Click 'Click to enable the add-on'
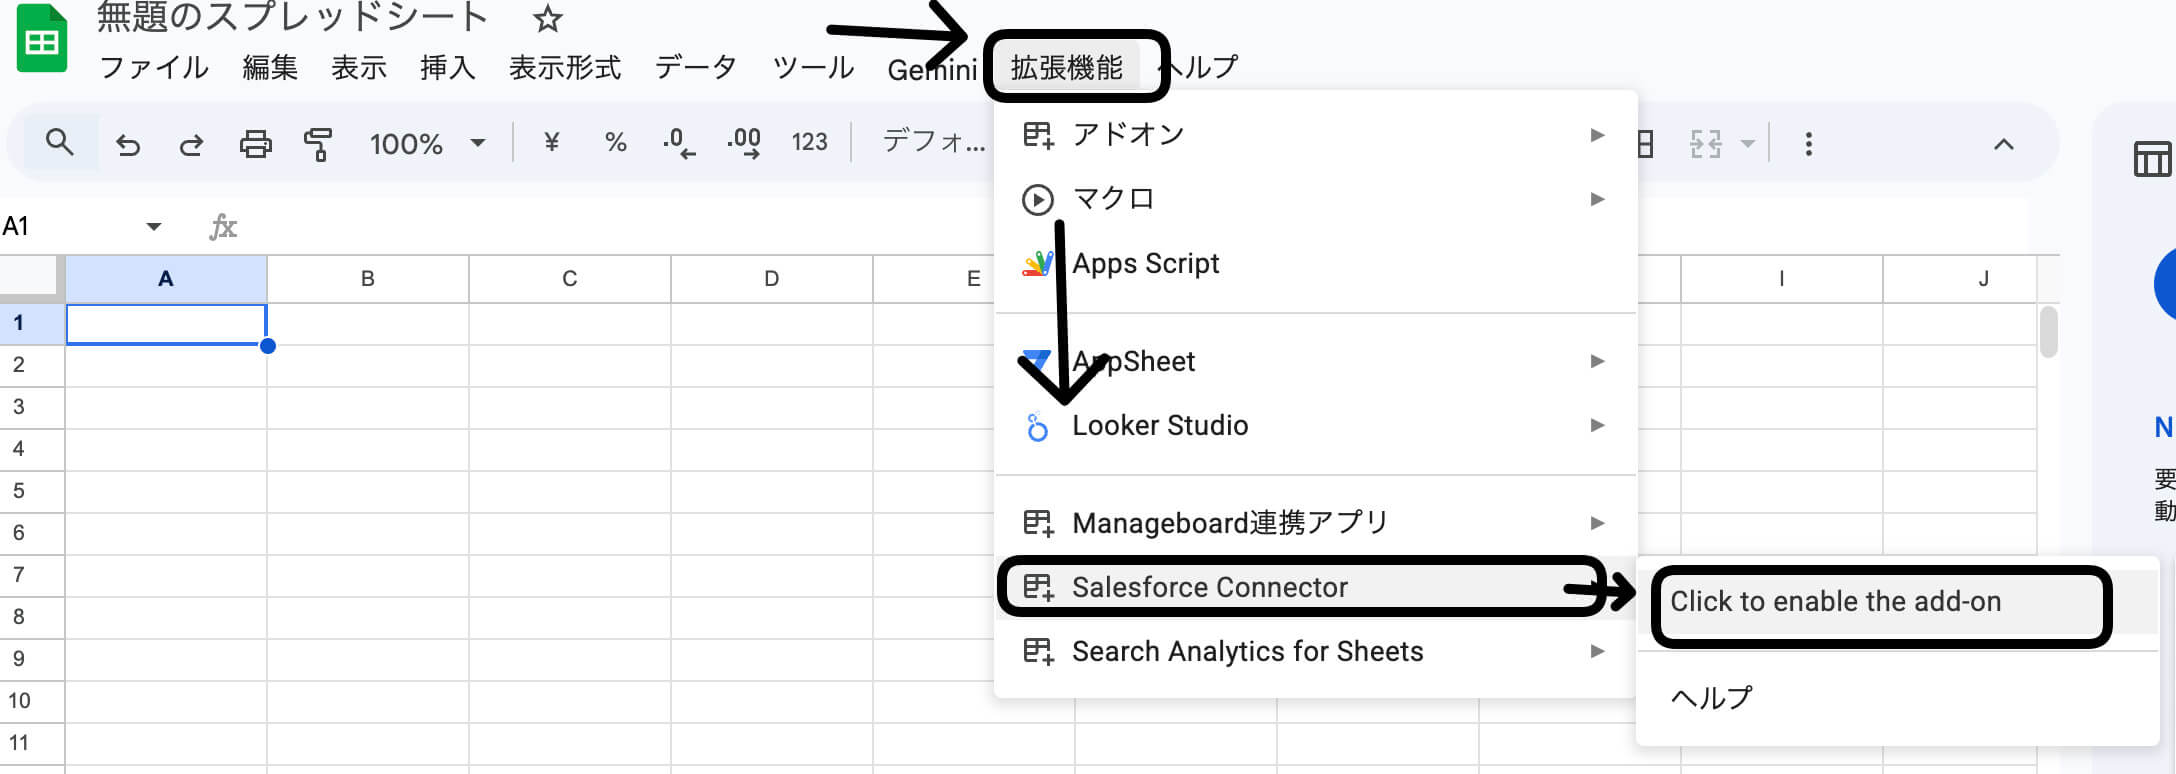 (1898, 602)
